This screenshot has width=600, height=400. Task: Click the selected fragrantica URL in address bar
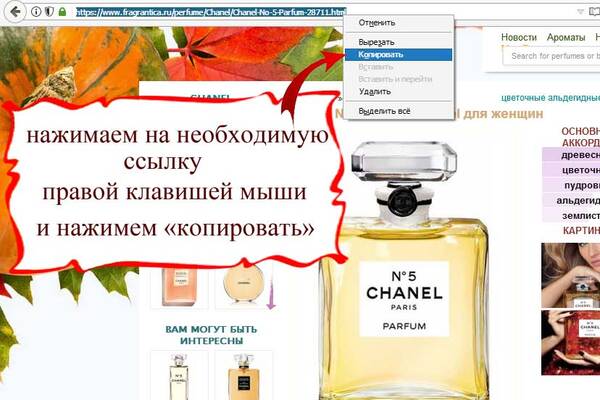click(x=210, y=12)
